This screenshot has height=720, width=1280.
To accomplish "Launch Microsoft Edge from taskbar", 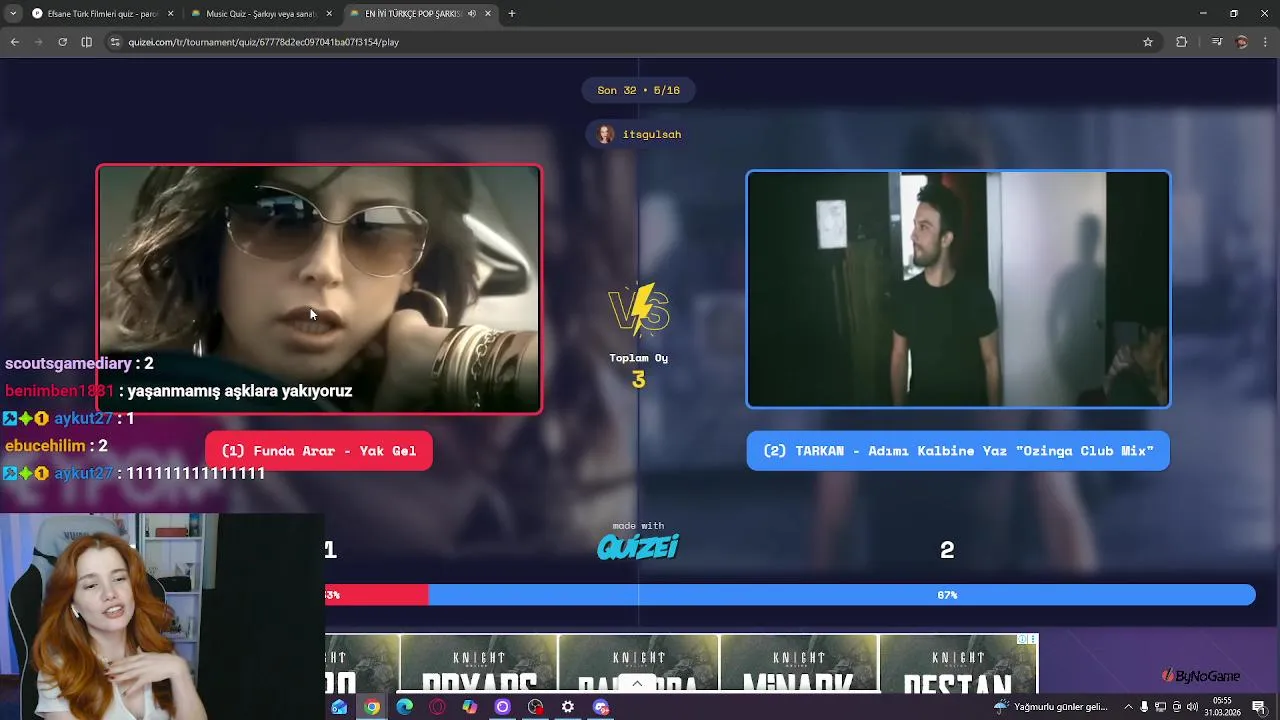I will [x=405, y=707].
